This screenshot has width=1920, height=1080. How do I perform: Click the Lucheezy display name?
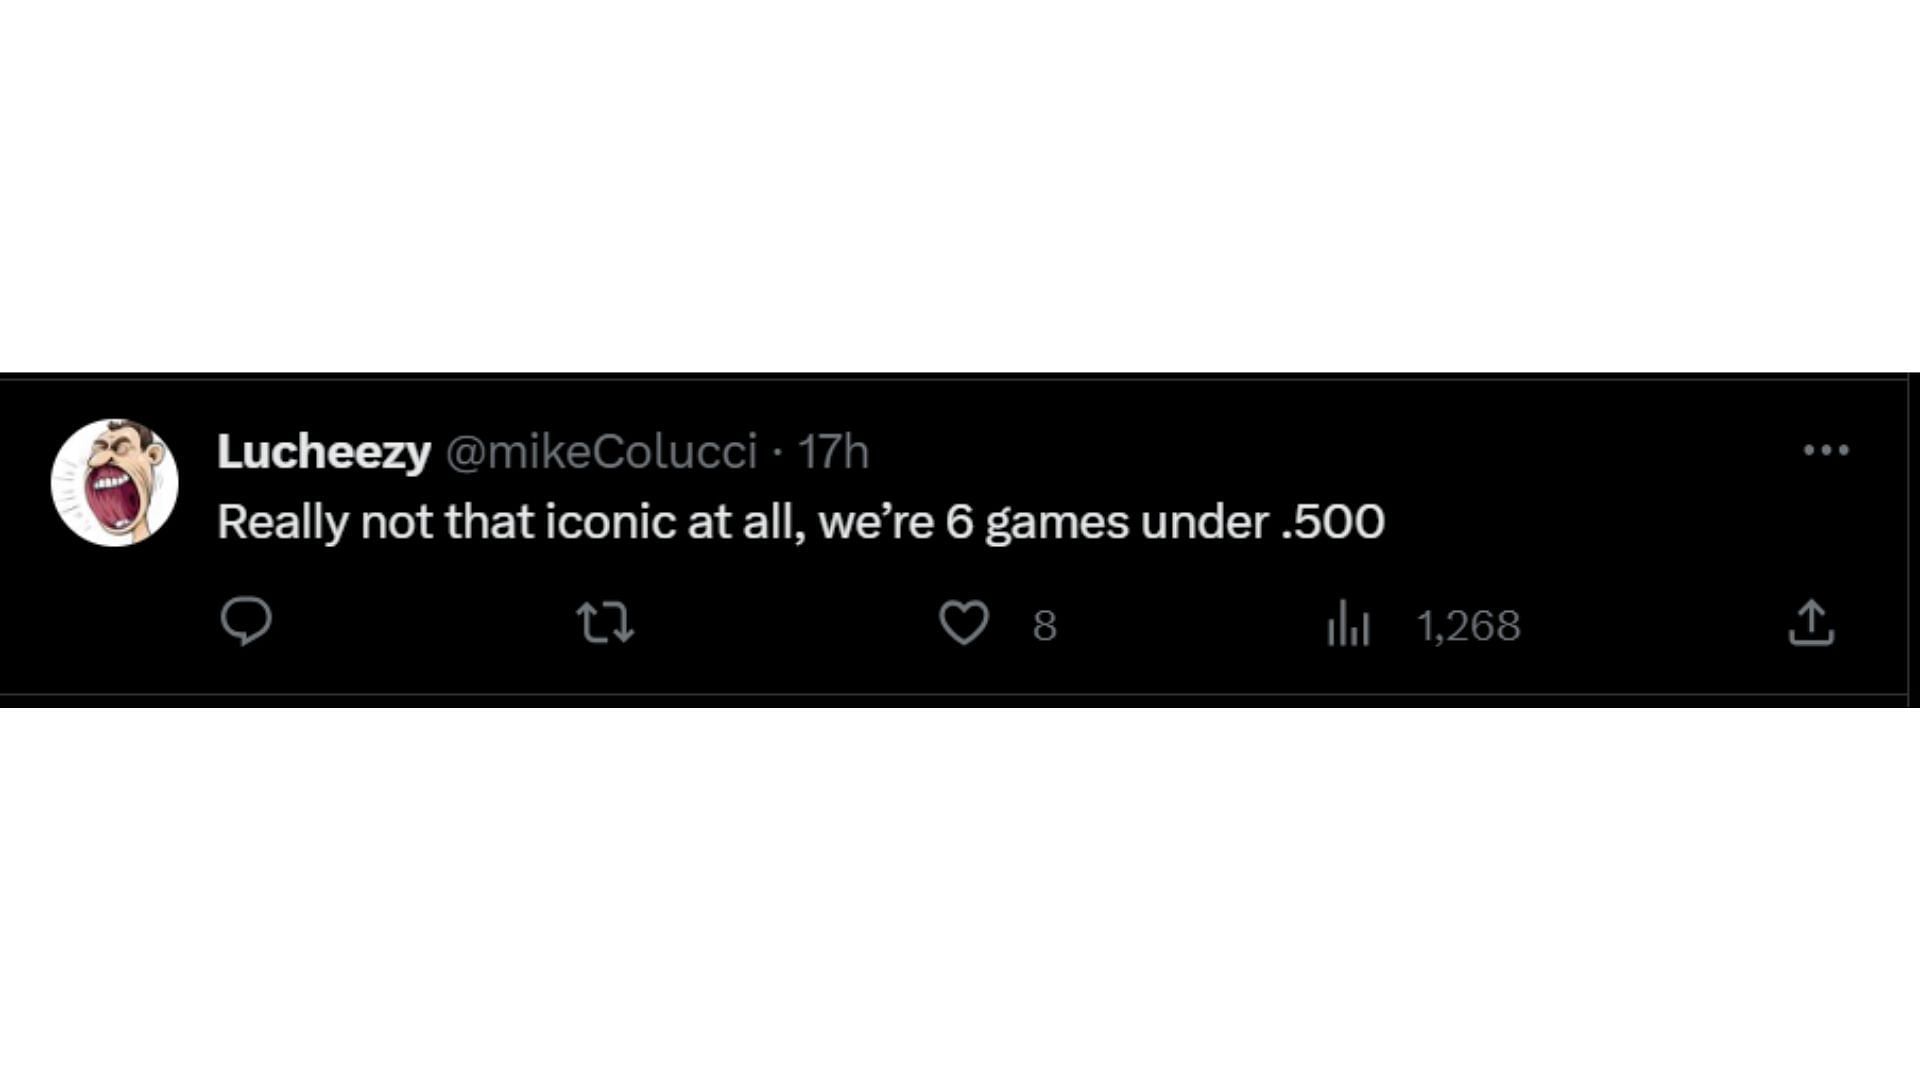pos(324,452)
